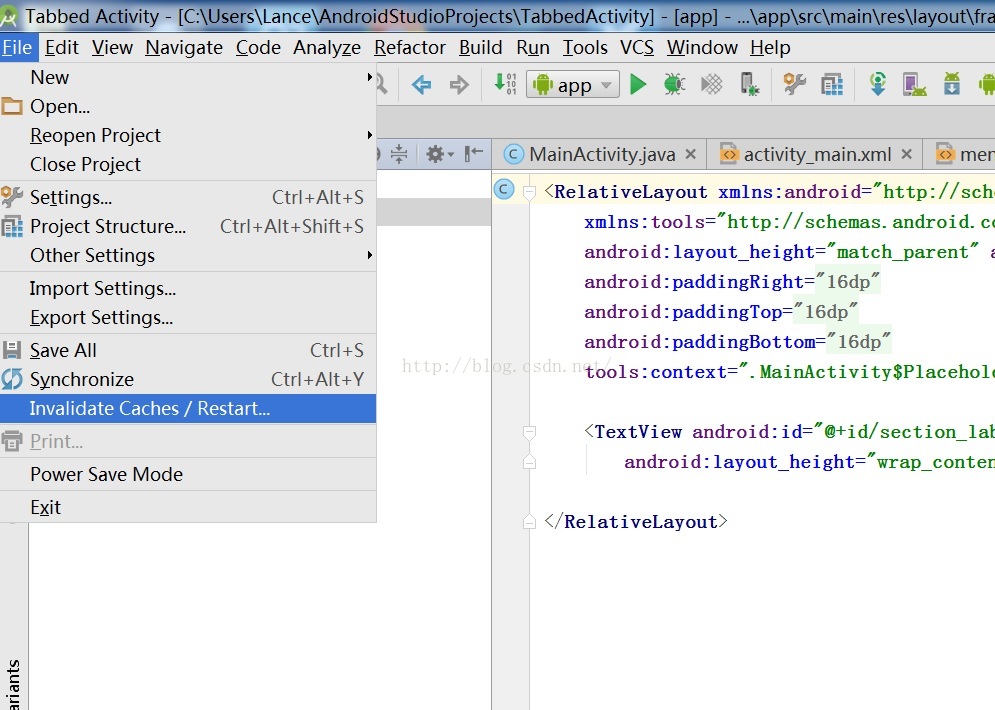
Task: Open the Build menu
Action: coord(480,48)
